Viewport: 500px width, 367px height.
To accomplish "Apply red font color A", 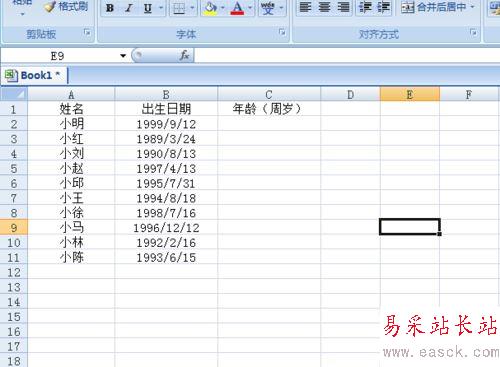I will [237, 8].
